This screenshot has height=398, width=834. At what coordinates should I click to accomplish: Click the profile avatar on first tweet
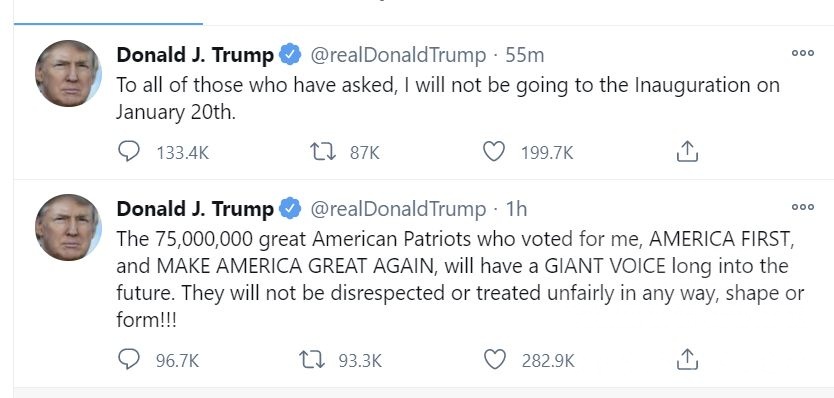point(68,73)
